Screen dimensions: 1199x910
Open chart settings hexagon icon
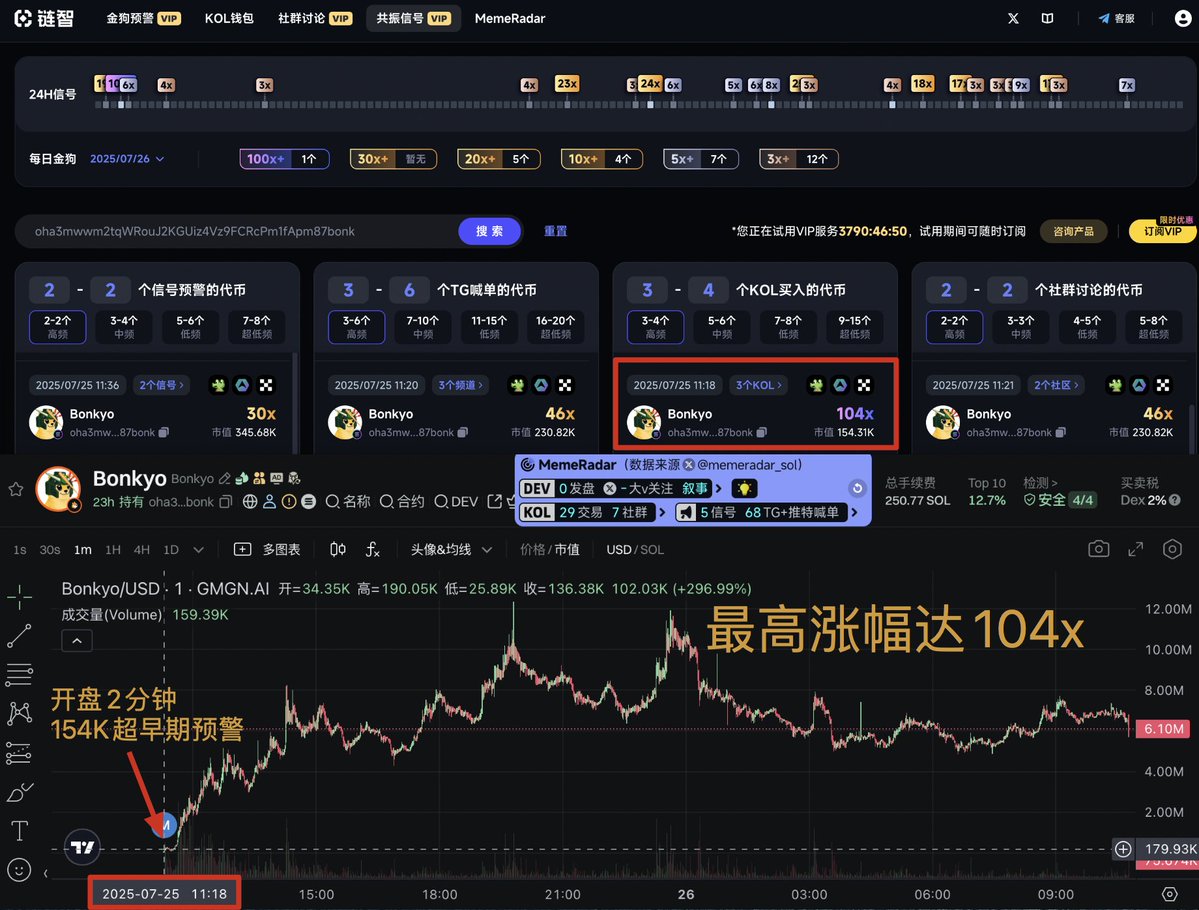click(x=1172, y=549)
